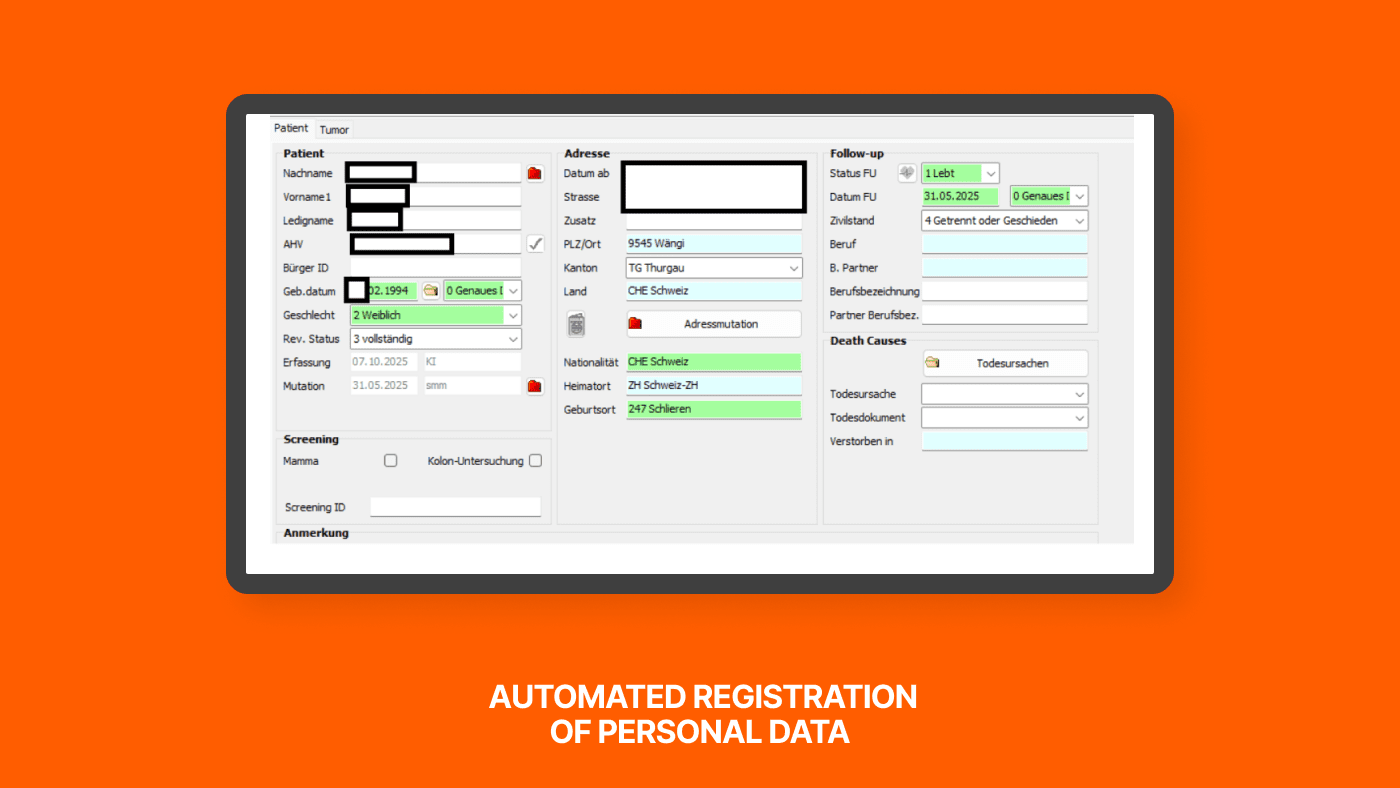
Task: Click the folder icon beside Geb.datum
Action: click(x=431, y=291)
